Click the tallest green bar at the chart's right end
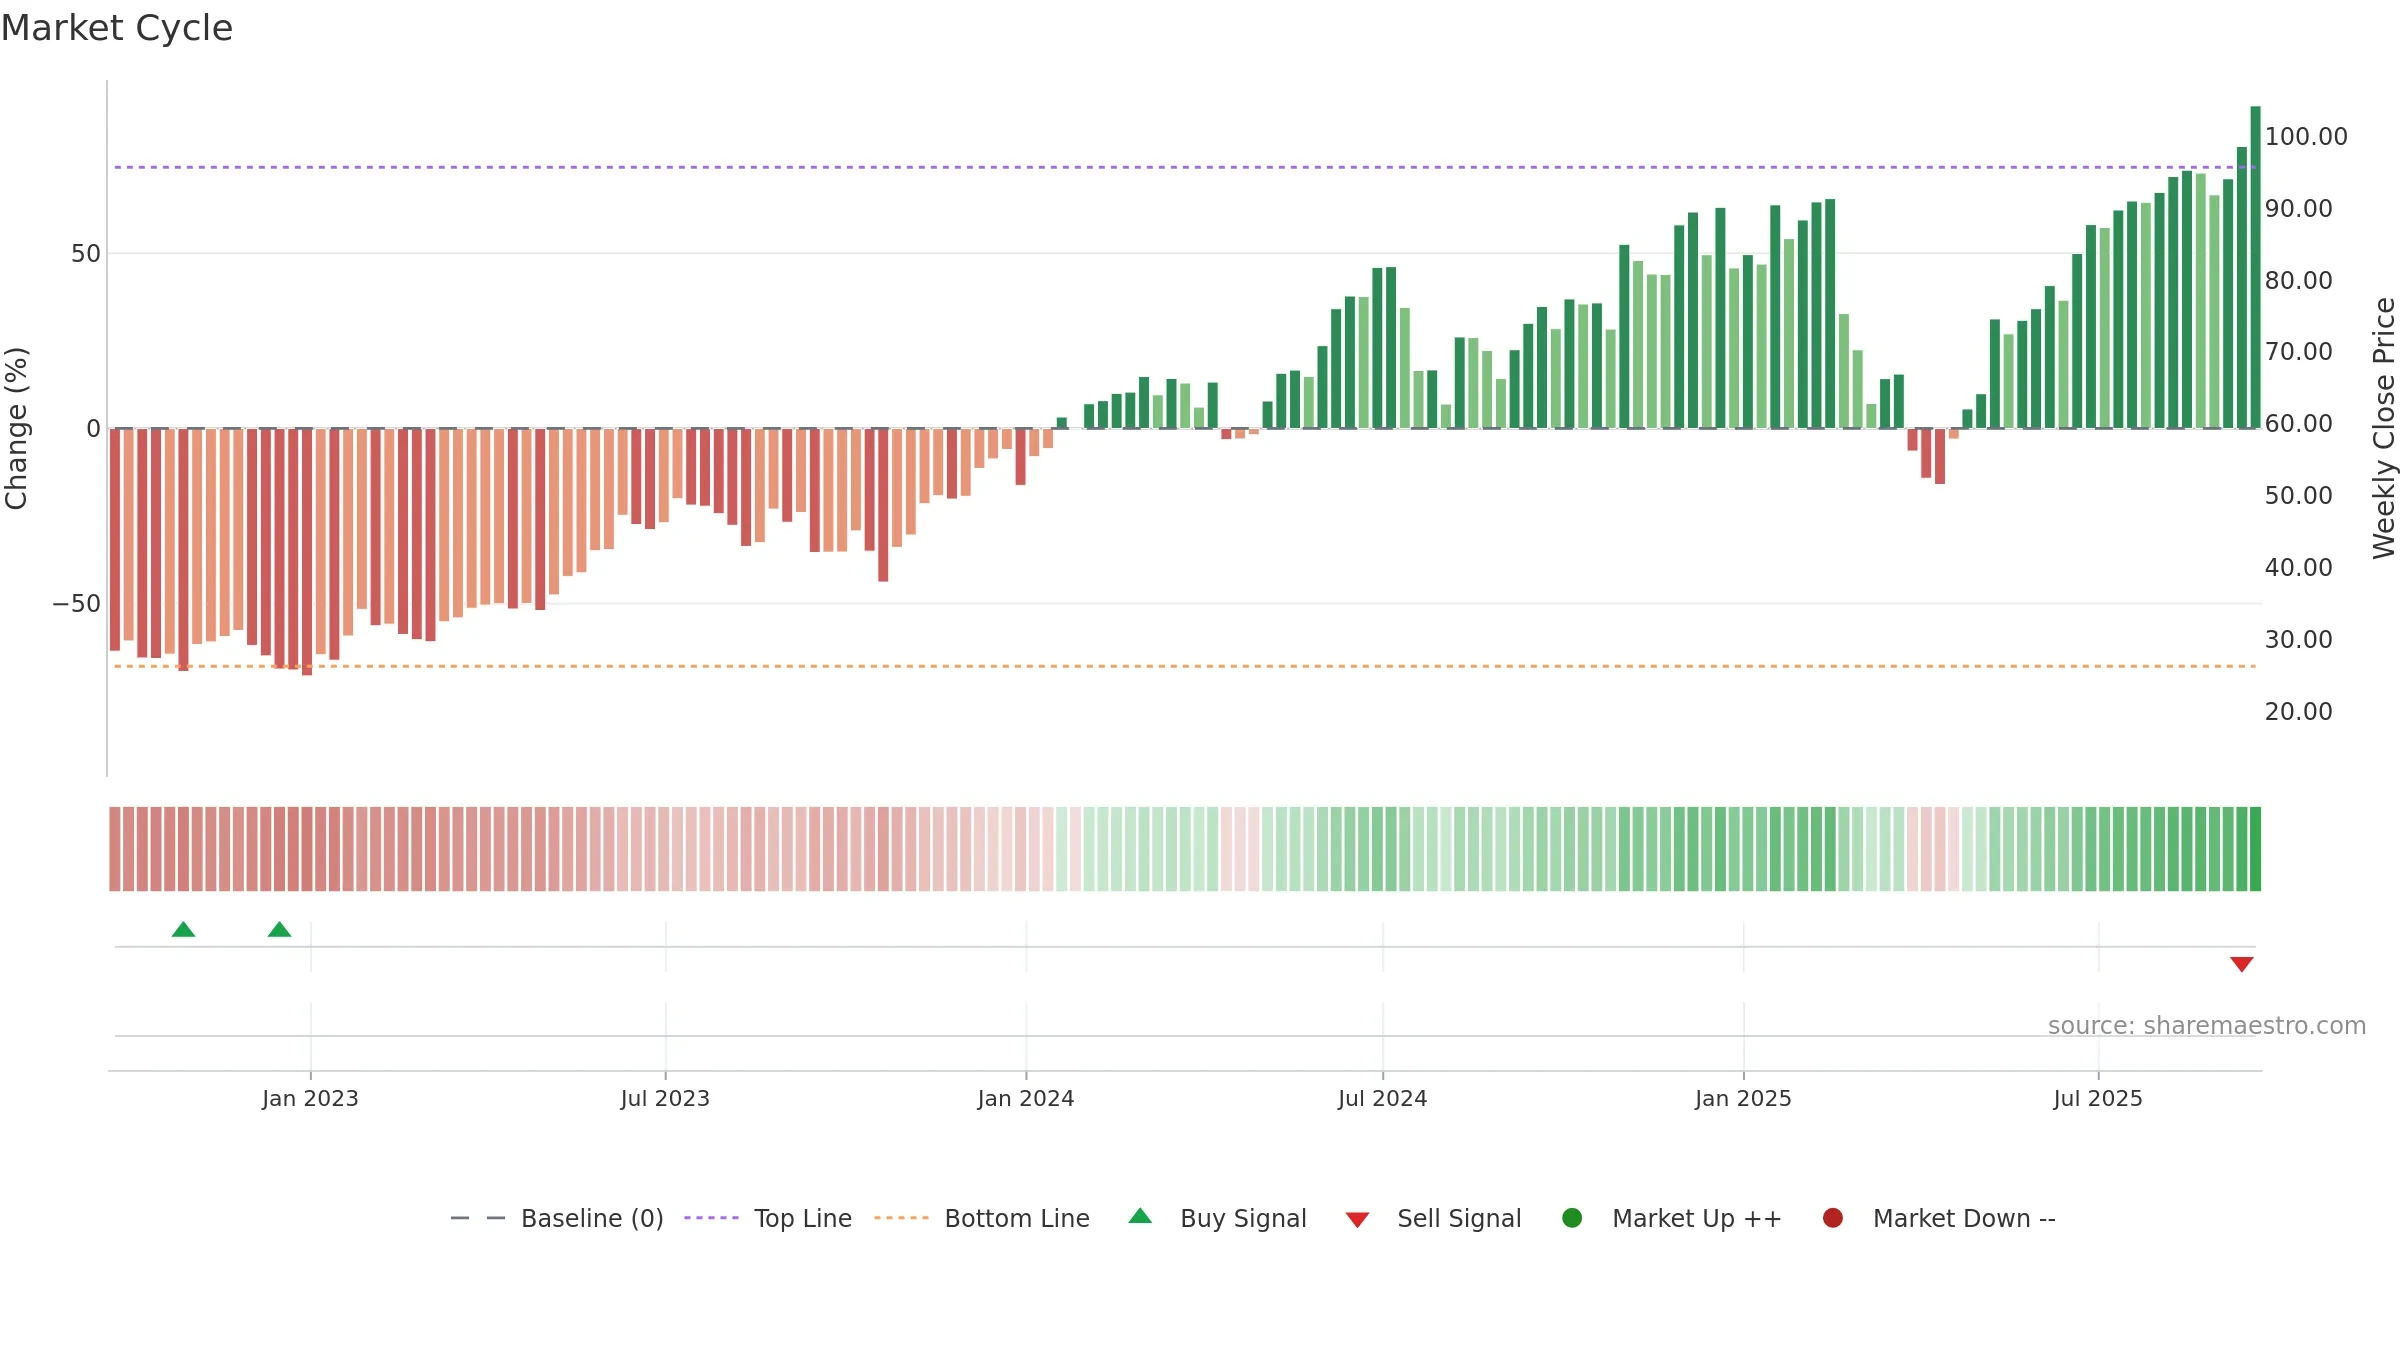 (2255, 267)
